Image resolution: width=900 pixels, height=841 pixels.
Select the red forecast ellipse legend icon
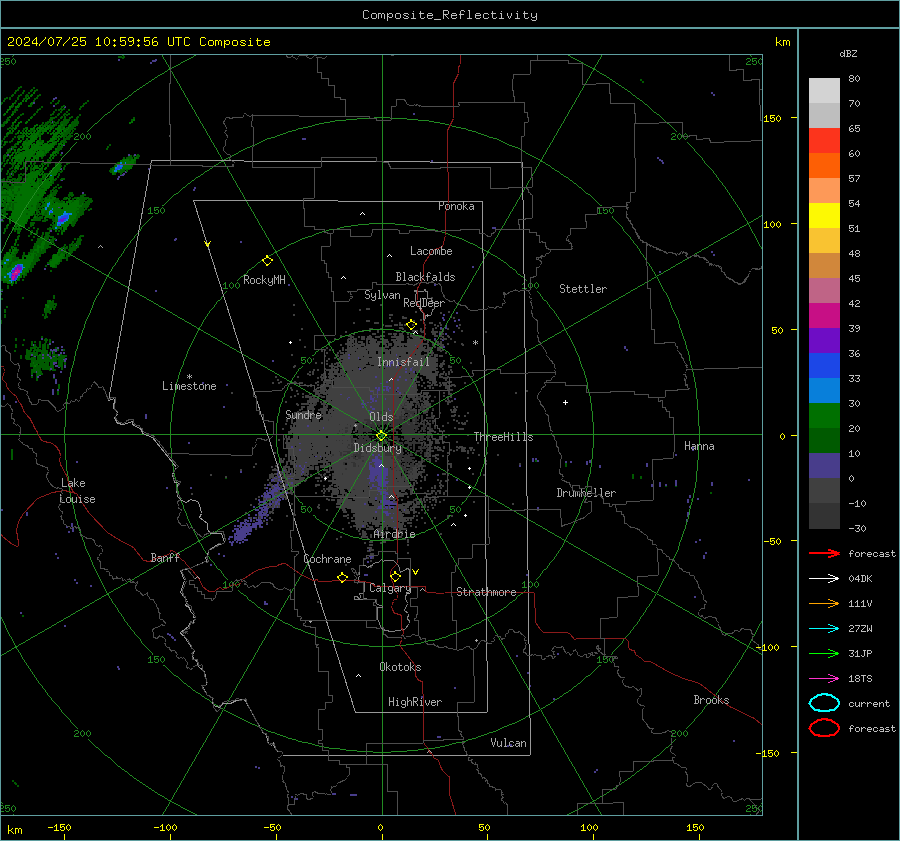(824, 728)
